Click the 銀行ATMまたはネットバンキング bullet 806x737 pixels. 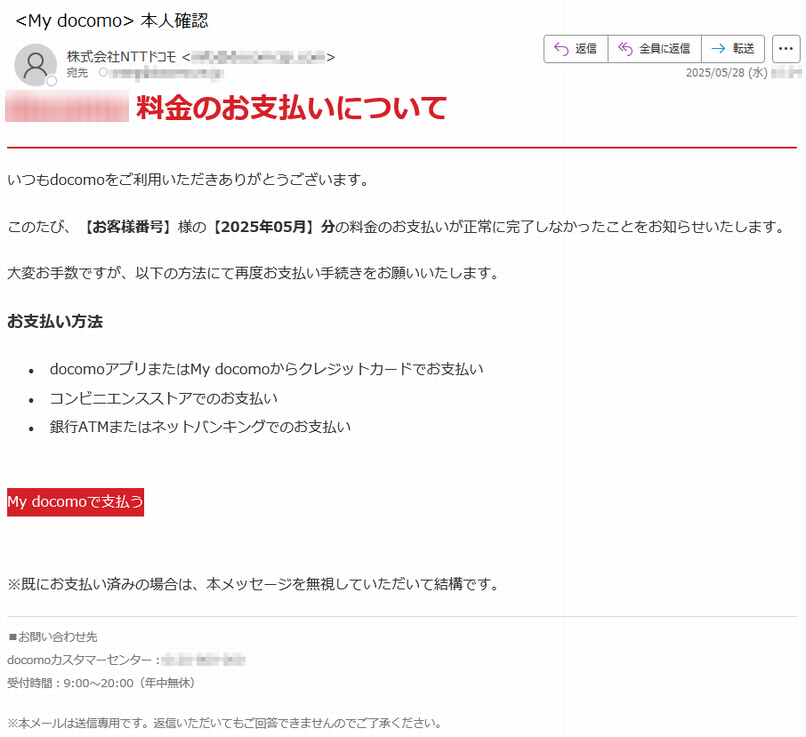click(200, 427)
